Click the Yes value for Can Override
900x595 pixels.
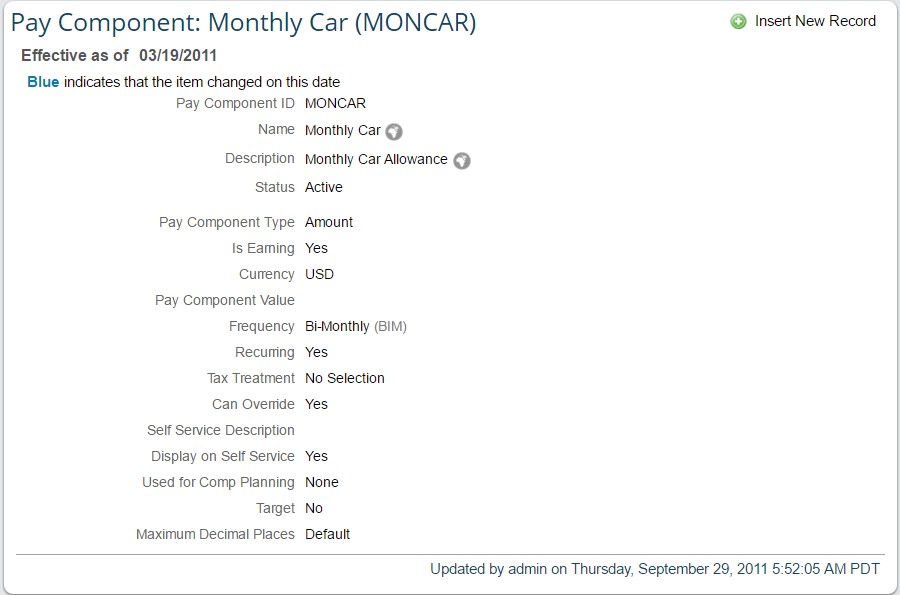316,404
